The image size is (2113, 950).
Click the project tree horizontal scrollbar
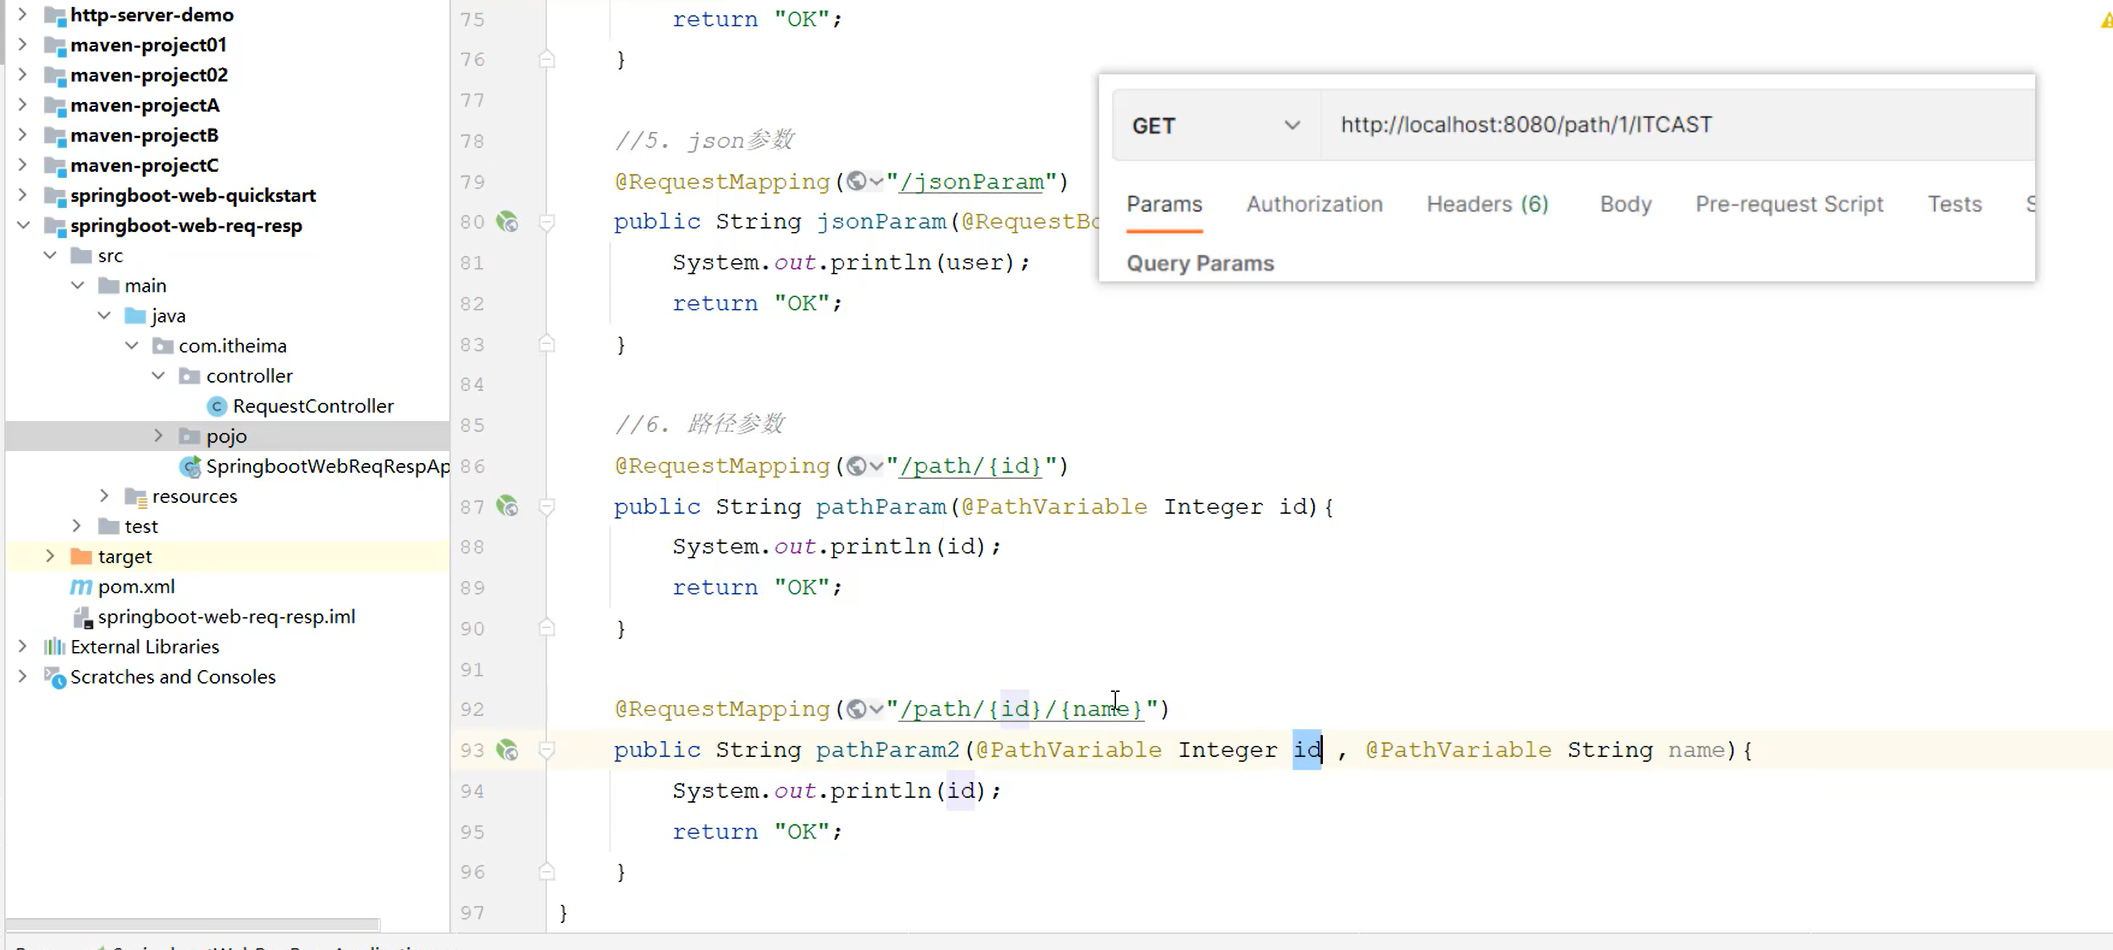[193, 924]
